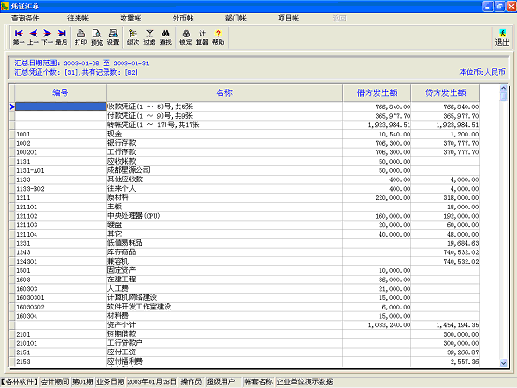The image size is (517, 388).
Task: Click the 退出 exit icon
Action: coord(502,37)
